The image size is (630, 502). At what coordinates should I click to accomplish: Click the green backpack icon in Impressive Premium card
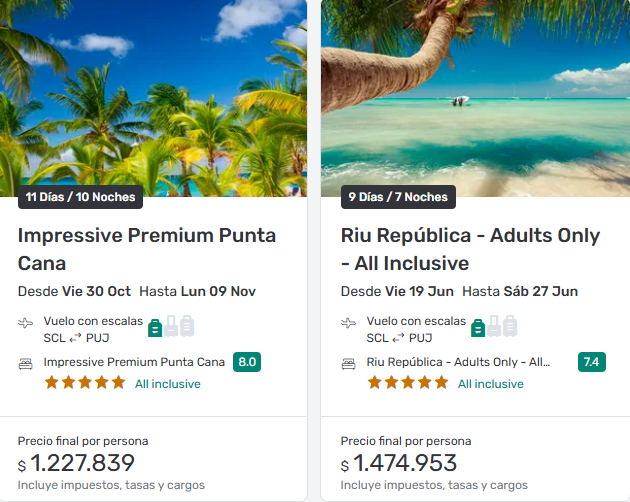point(155,326)
